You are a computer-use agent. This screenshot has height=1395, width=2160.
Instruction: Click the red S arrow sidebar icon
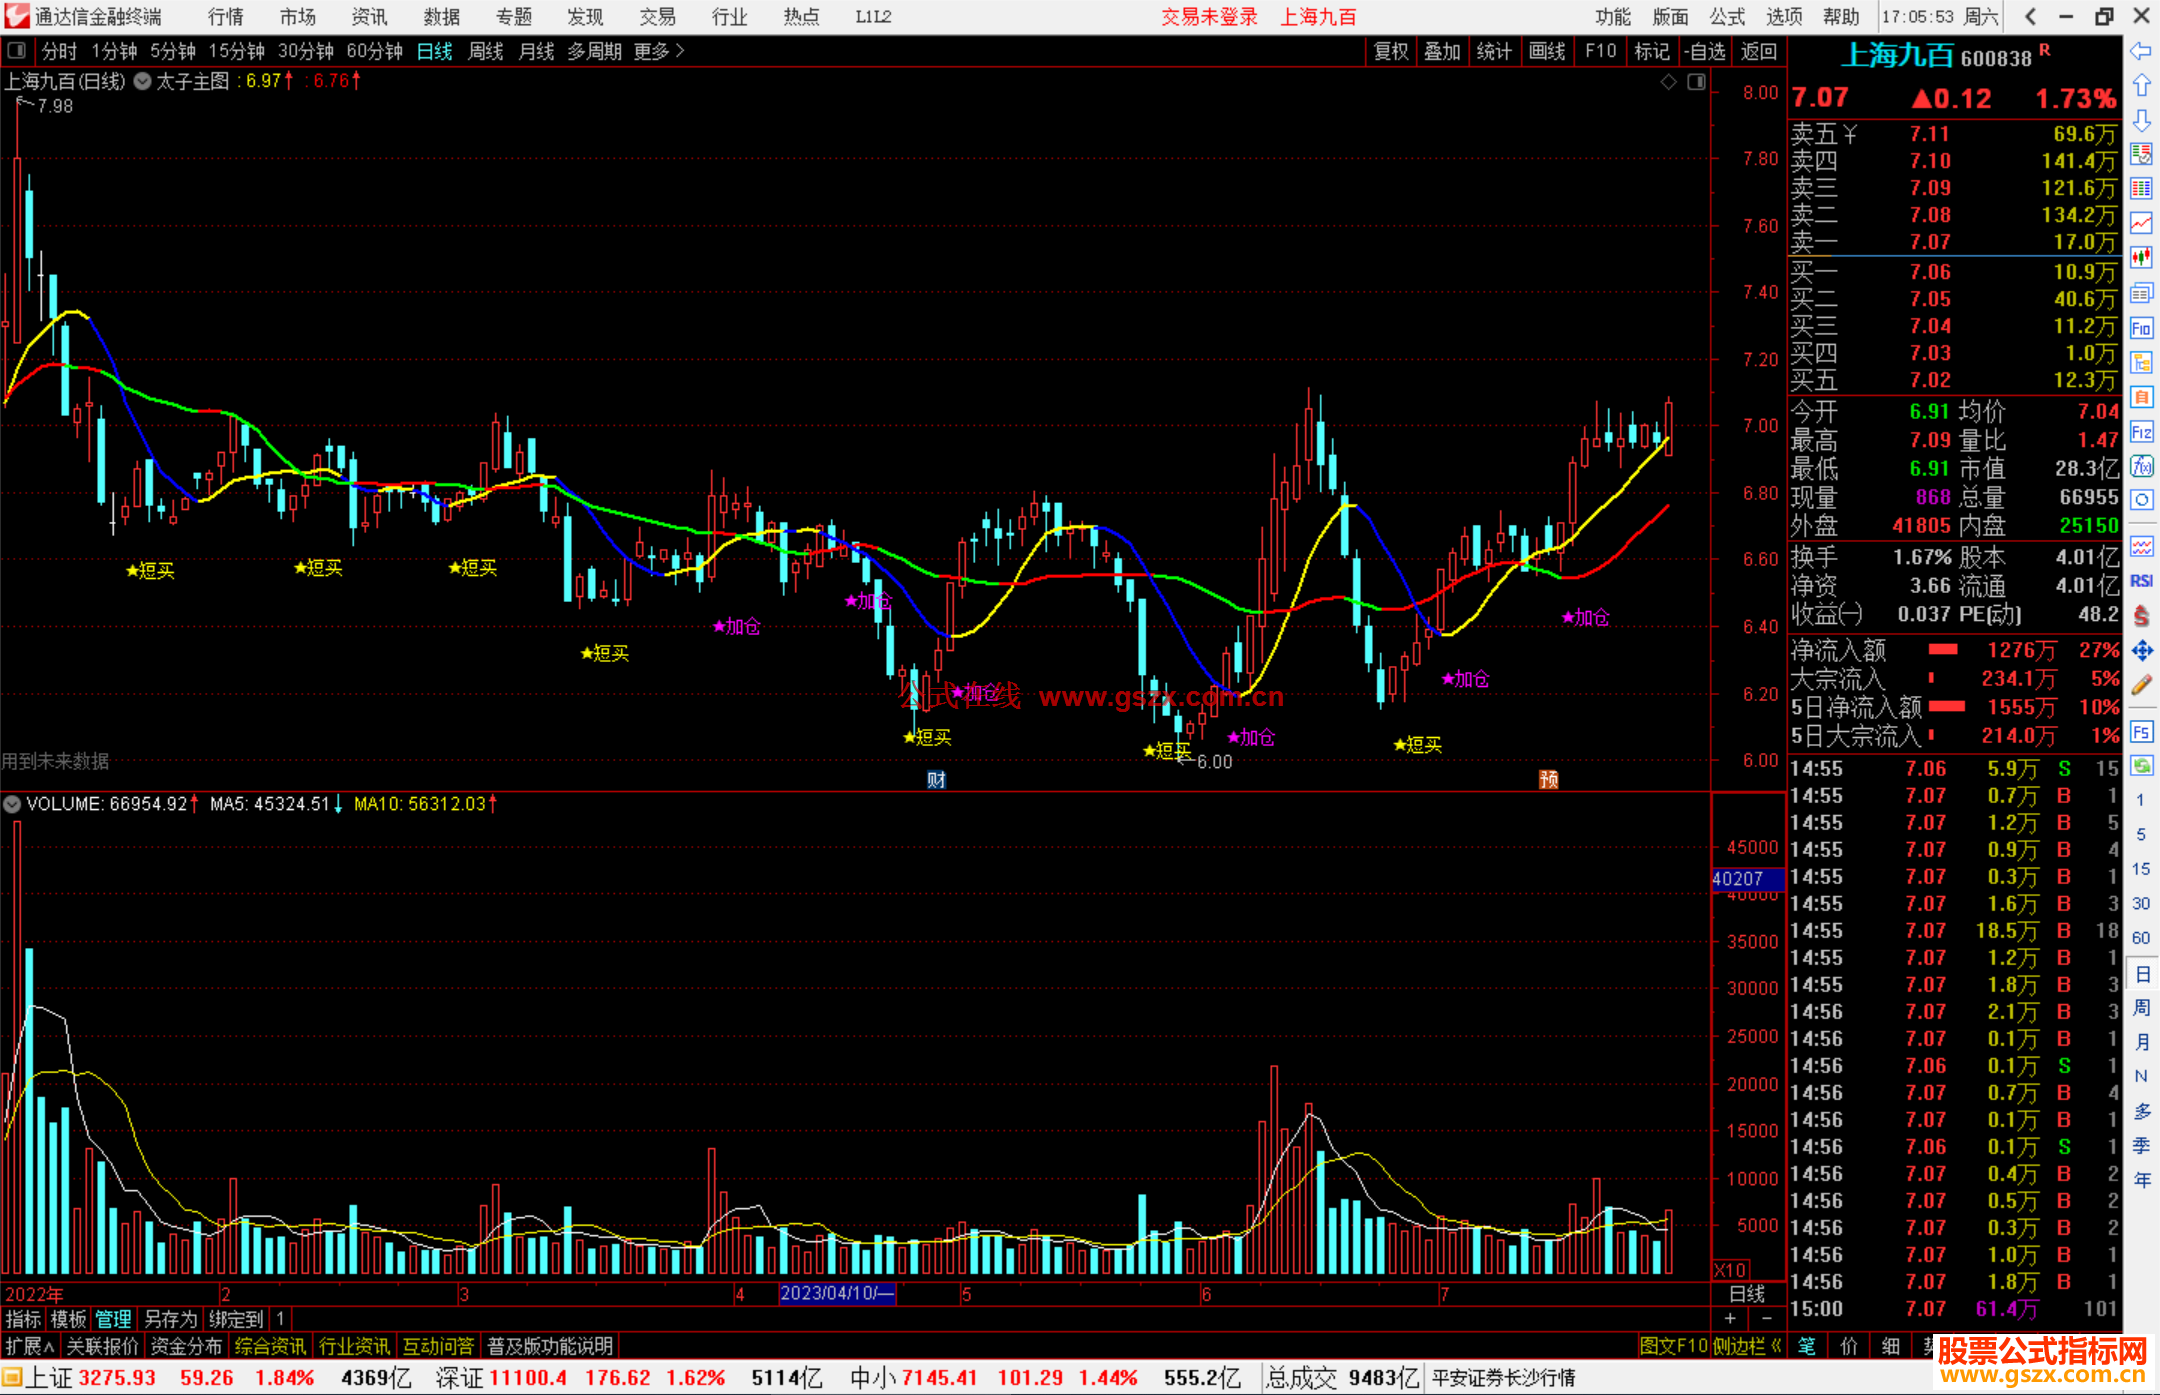pos(2141,616)
